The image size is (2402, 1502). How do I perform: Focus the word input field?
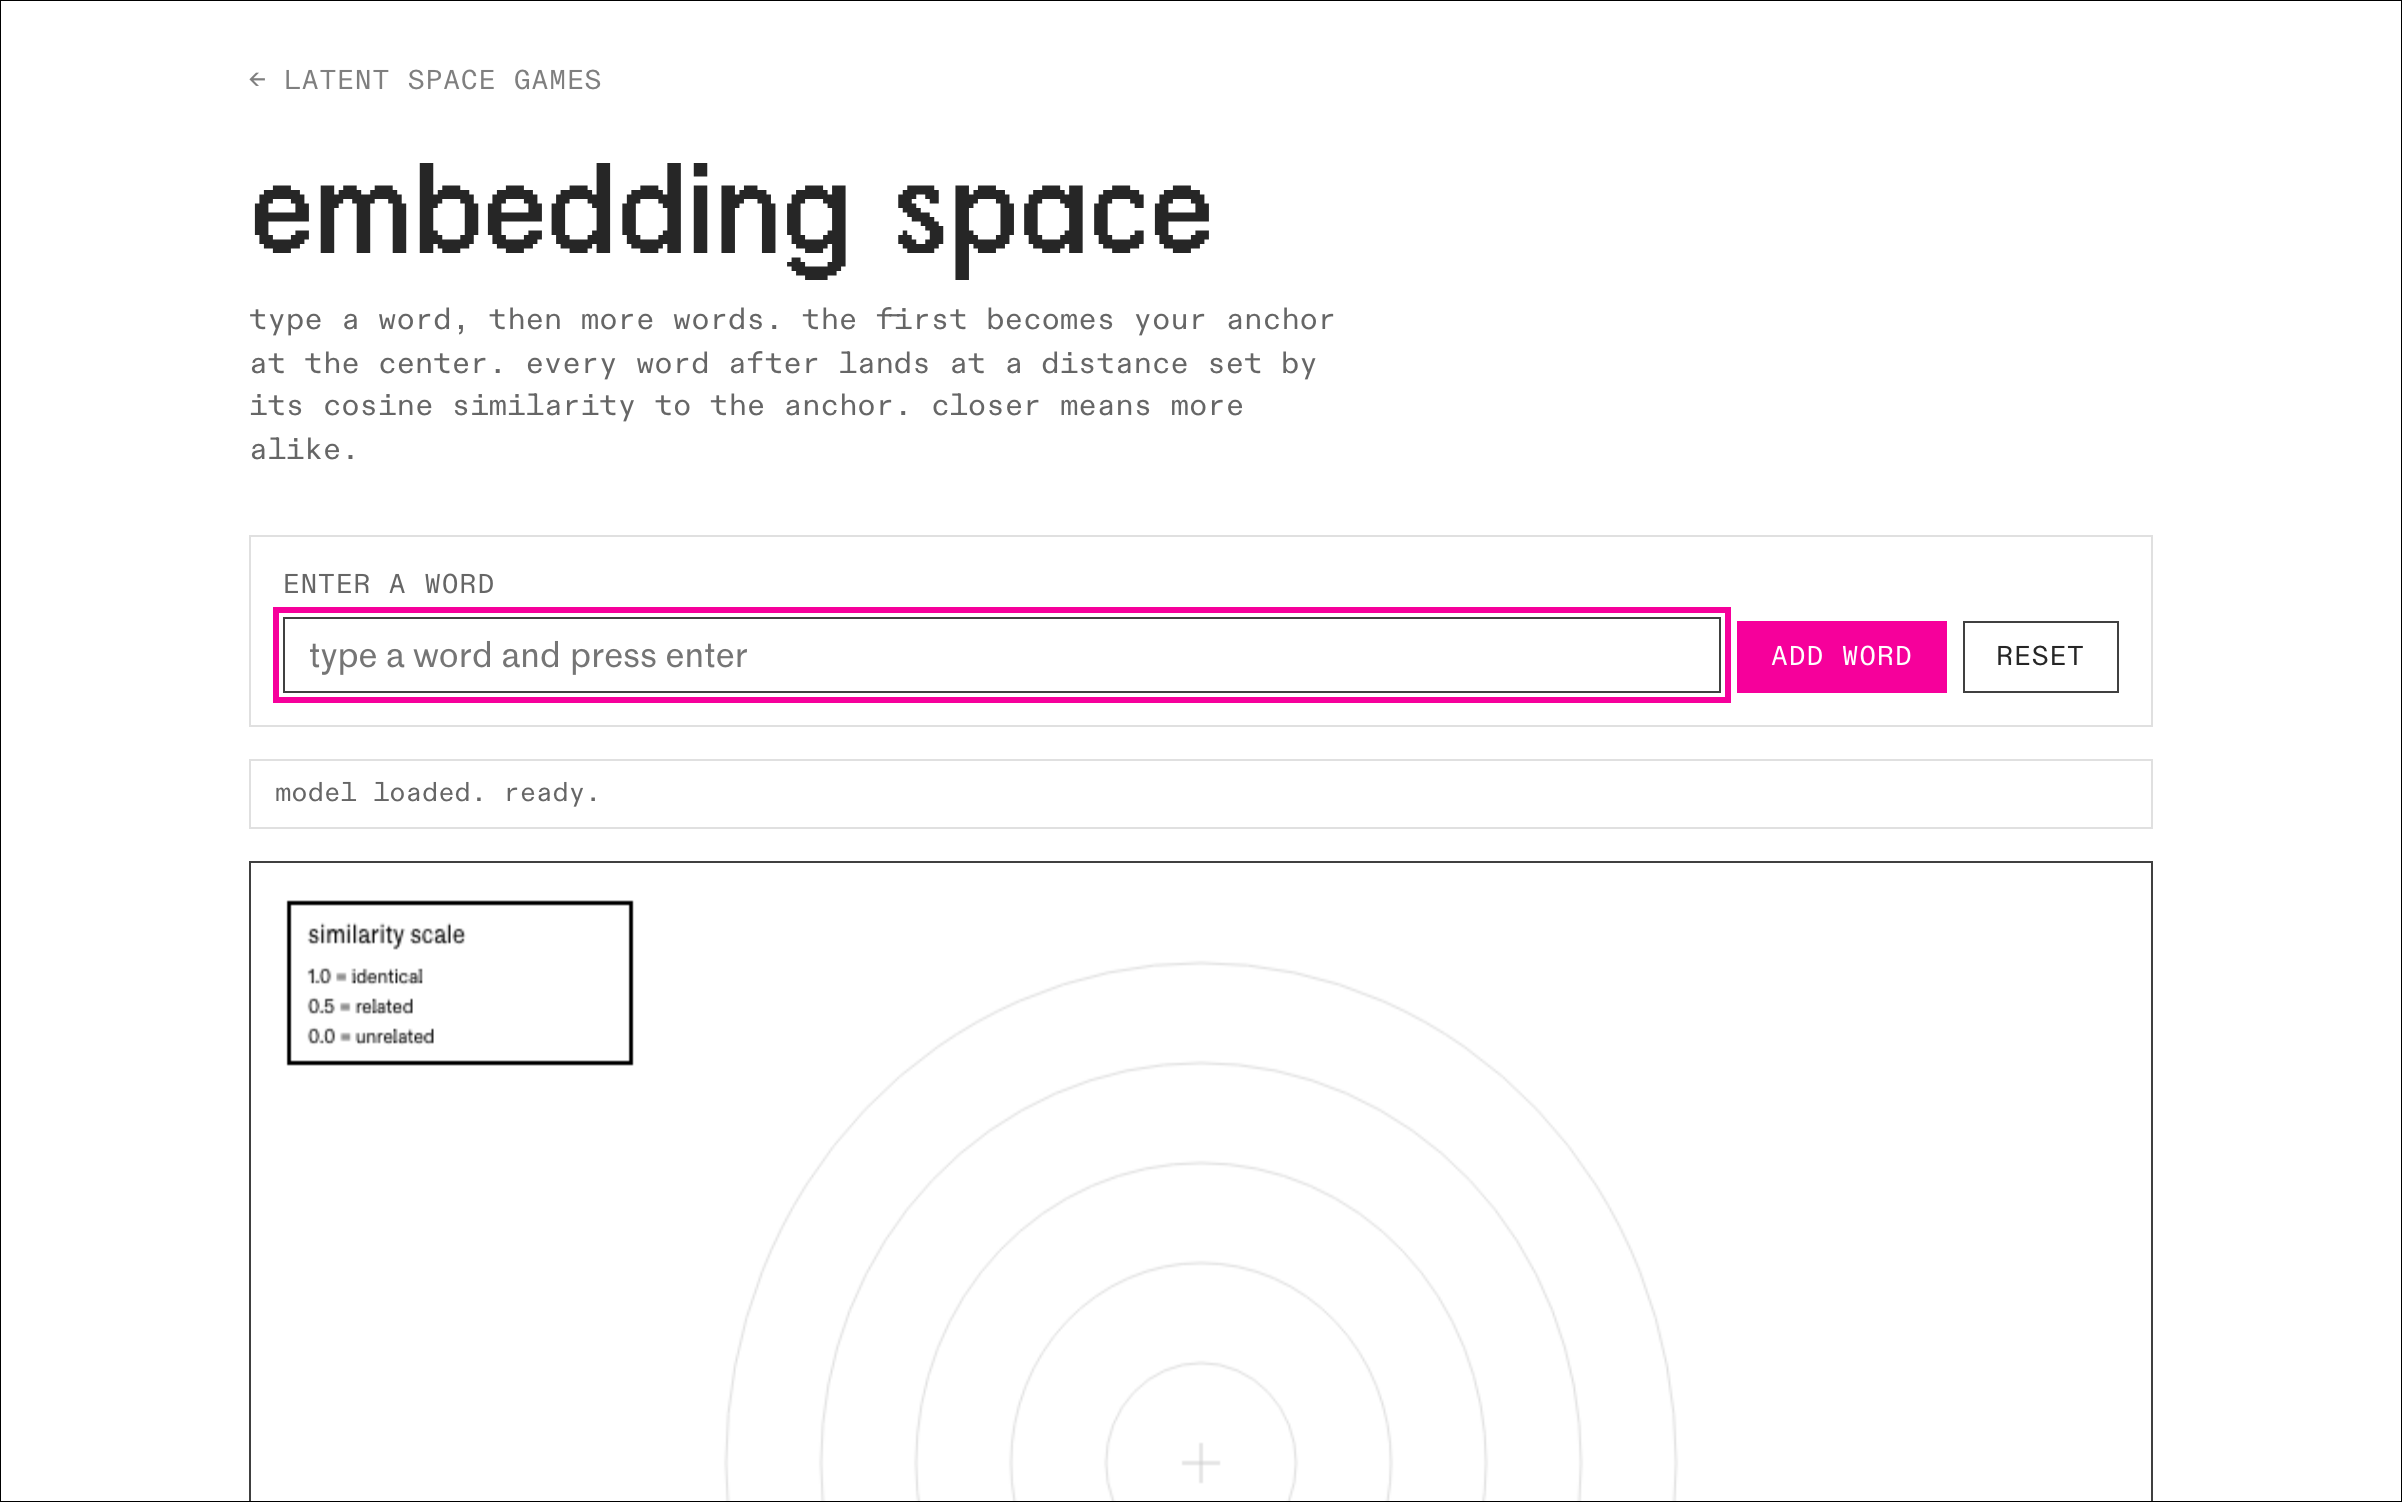[1001, 655]
